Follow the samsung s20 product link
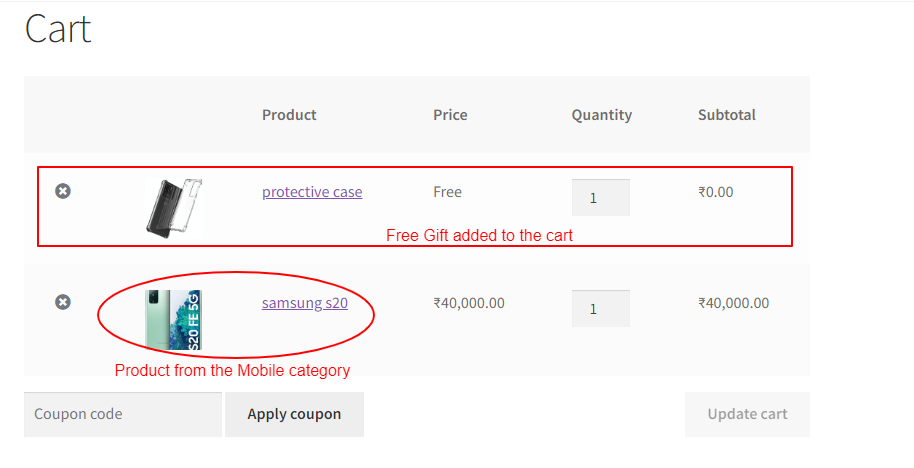Screen dimensions: 914x468 pos(305,303)
